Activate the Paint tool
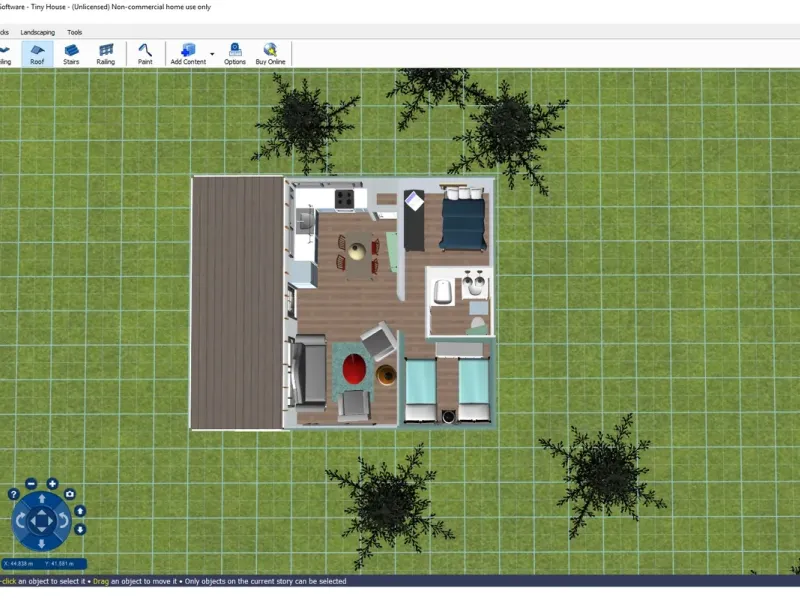This screenshot has width=800, height=600. [x=145, y=53]
